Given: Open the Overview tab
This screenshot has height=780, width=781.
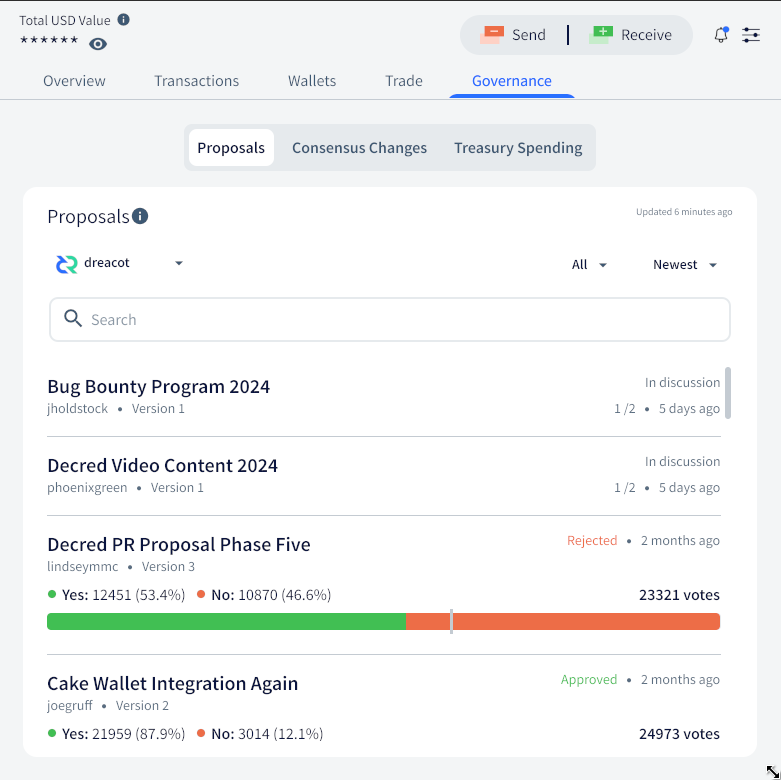Looking at the screenshot, I should click(x=74, y=81).
